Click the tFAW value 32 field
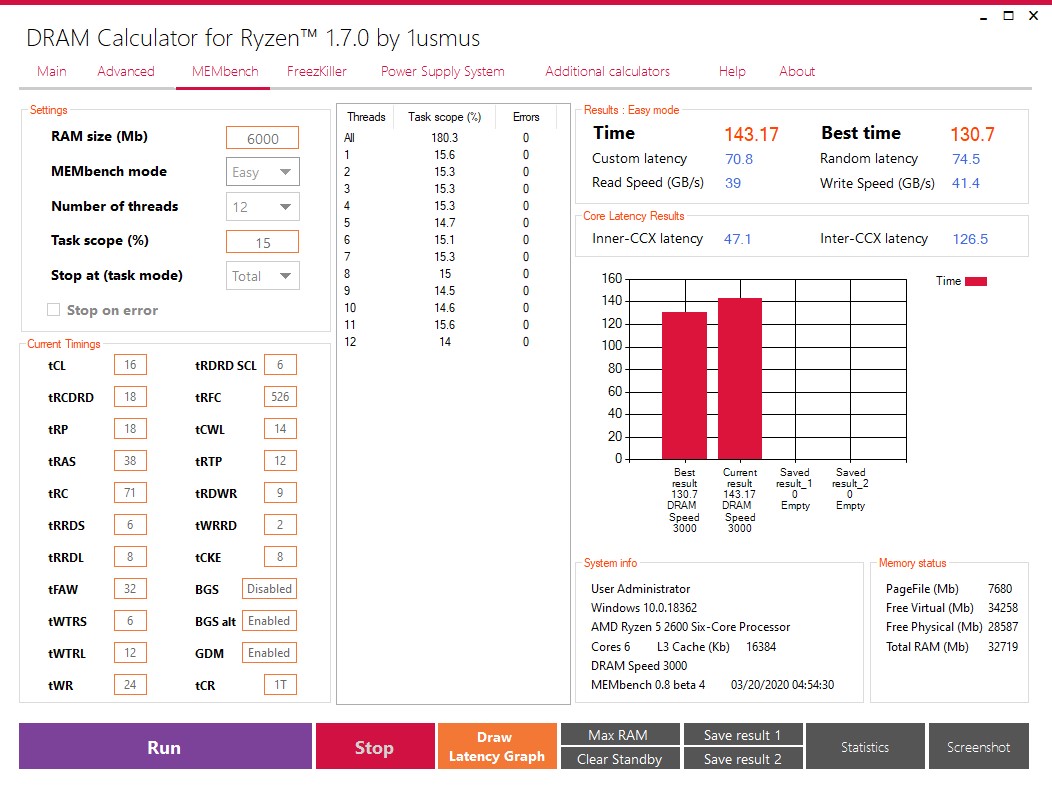Viewport: 1052px width, 790px height. pyautogui.click(x=130, y=589)
